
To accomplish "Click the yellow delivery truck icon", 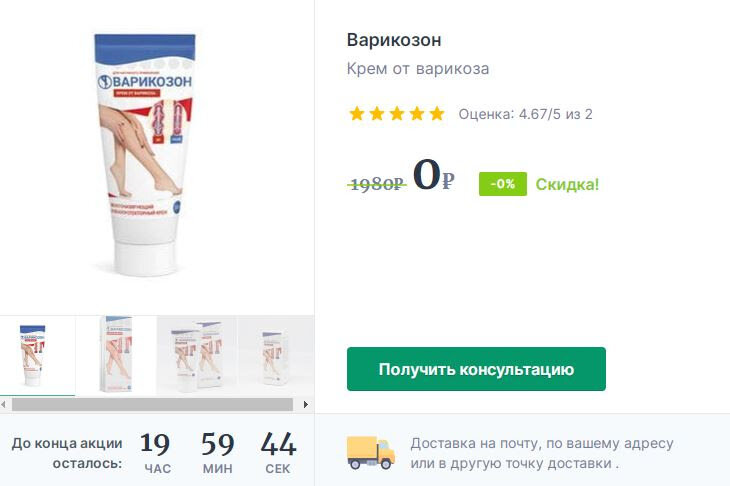I will coord(371,452).
